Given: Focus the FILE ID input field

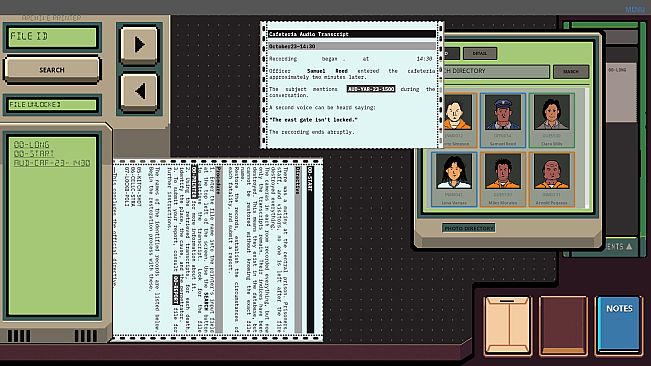Looking at the screenshot, I should [52, 37].
